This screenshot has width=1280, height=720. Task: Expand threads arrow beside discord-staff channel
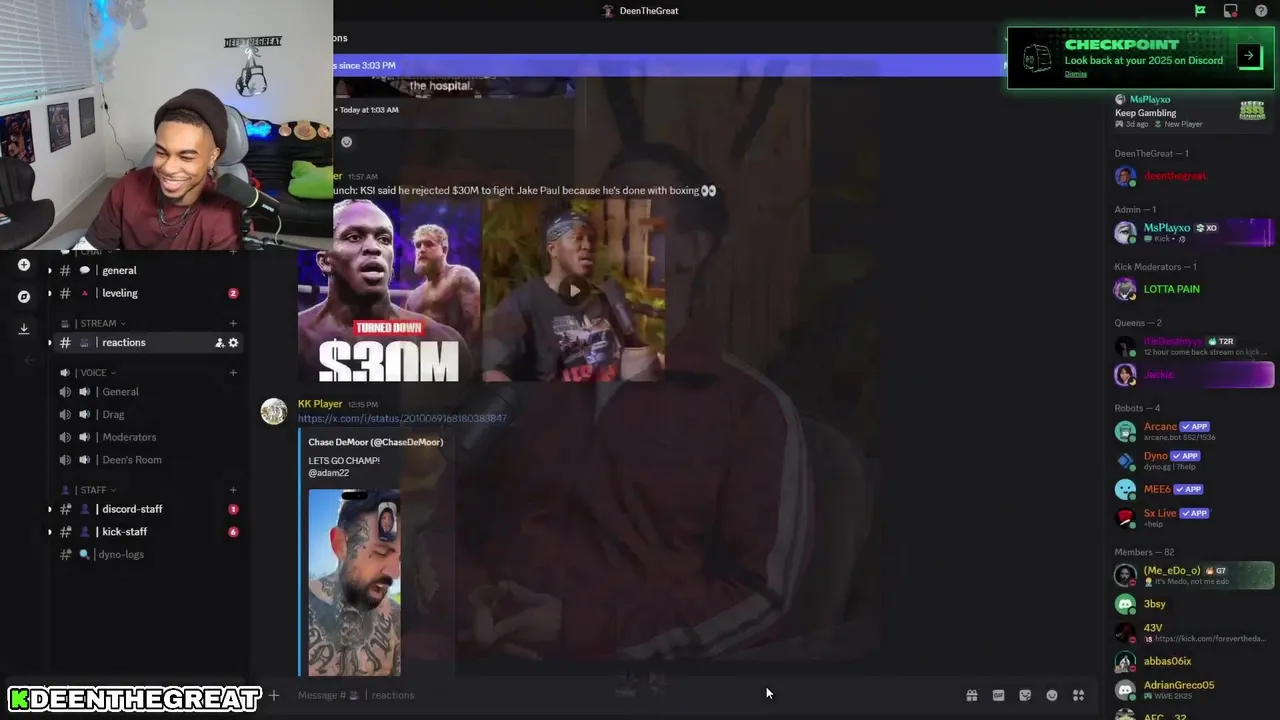(x=49, y=510)
